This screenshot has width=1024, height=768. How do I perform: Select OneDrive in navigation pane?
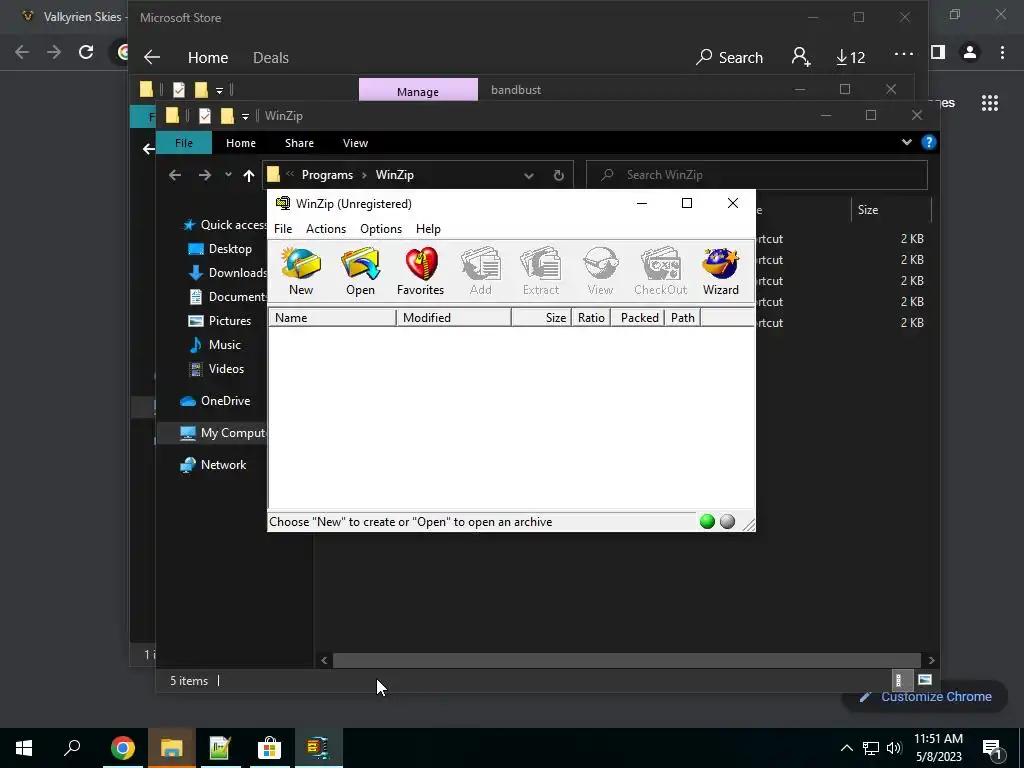(x=215, y=401)
